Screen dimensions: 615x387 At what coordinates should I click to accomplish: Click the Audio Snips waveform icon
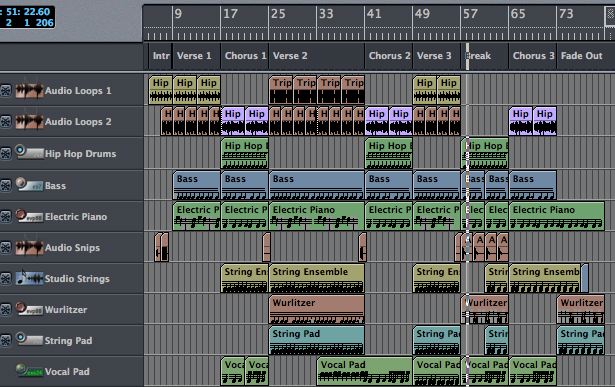point(29,247)
